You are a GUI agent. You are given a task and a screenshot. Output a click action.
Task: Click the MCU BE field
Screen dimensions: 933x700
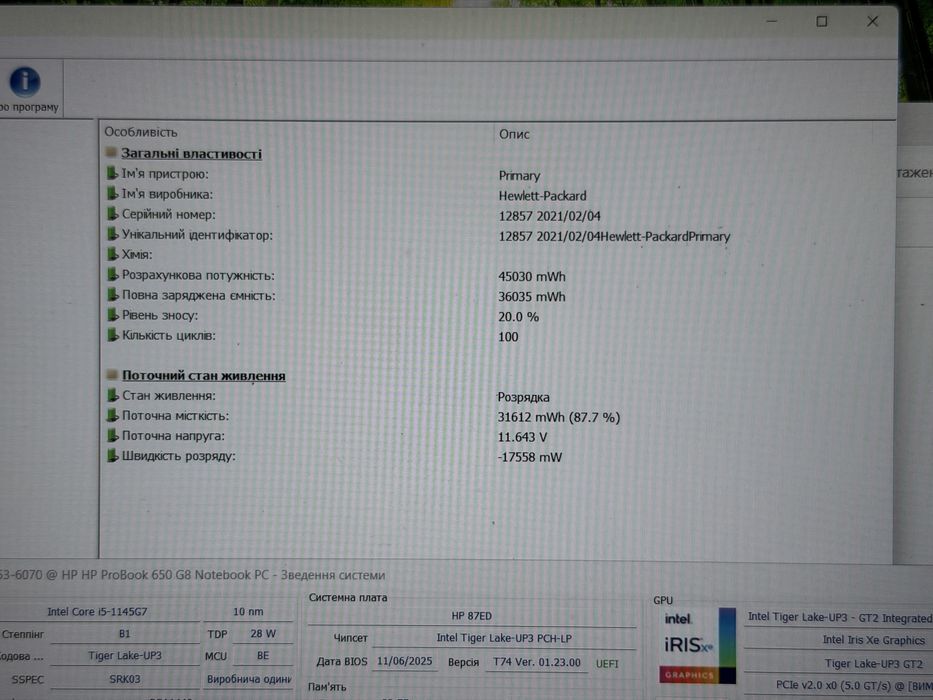coord(262,656)
